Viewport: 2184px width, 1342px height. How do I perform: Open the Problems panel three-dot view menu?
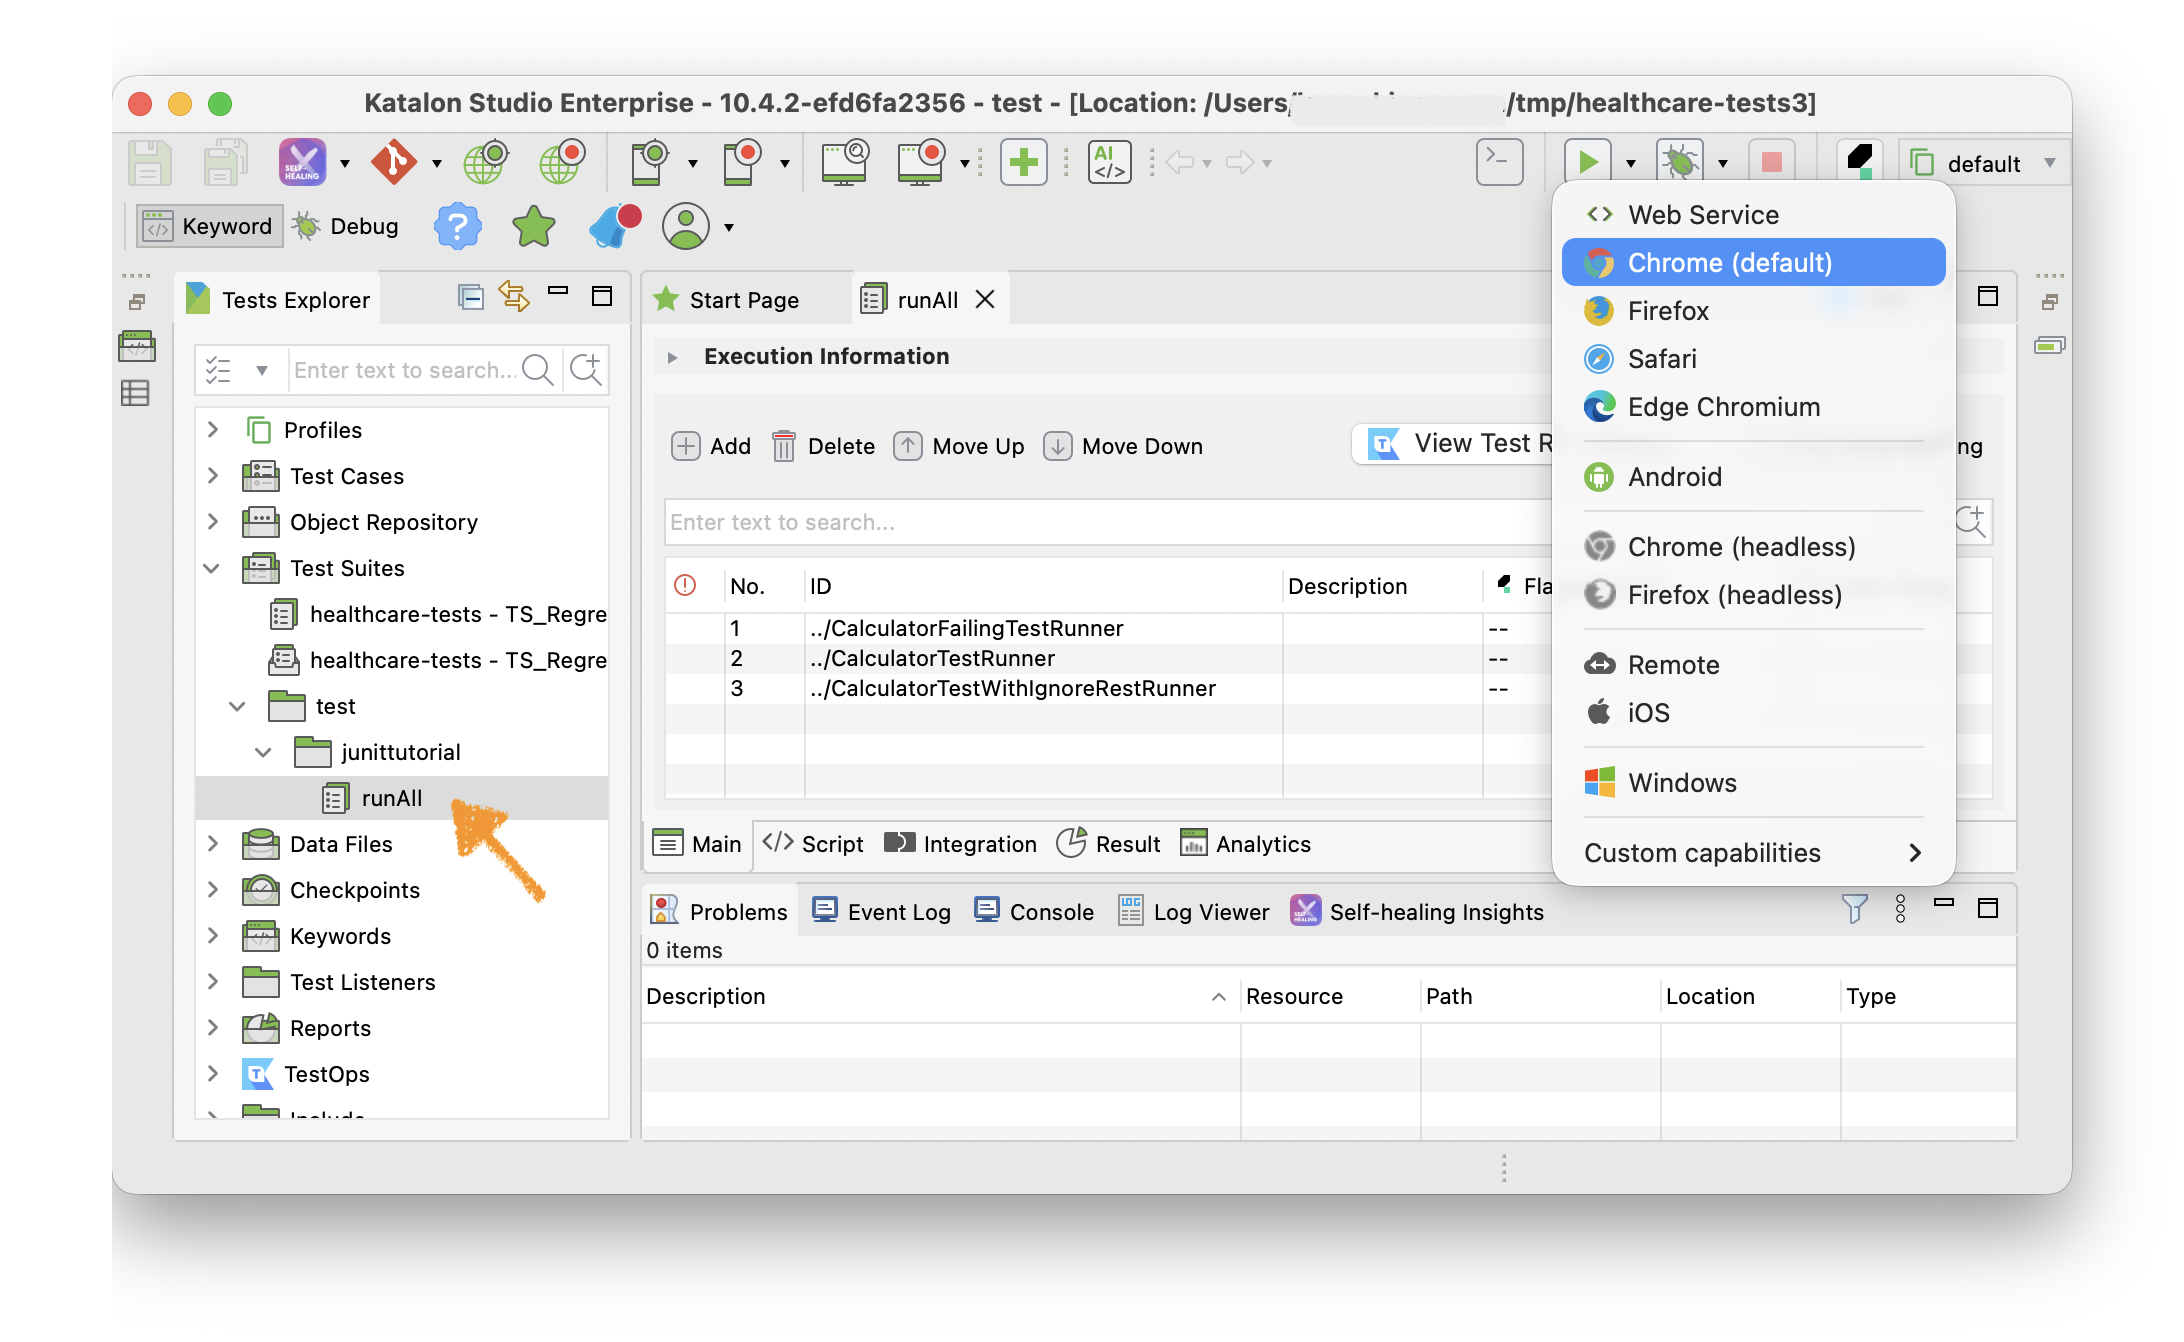point(1900,909)
